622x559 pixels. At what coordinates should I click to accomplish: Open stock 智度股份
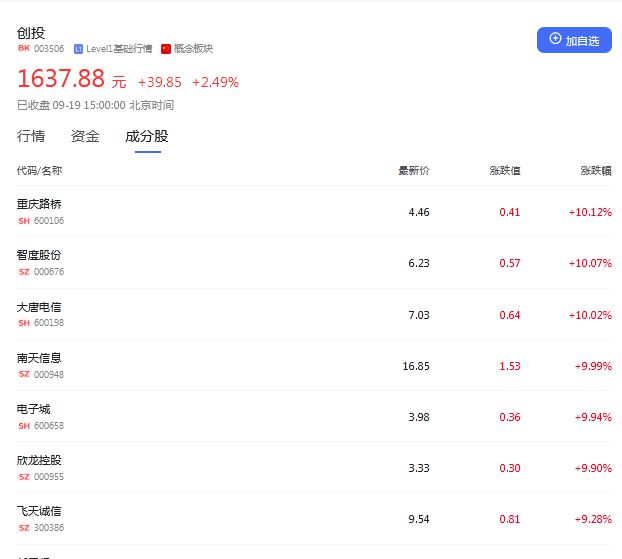[x=39, y=255]
